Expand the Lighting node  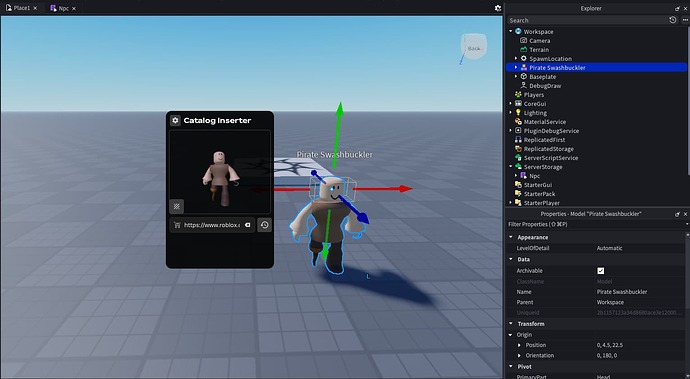tap(510, 113)
